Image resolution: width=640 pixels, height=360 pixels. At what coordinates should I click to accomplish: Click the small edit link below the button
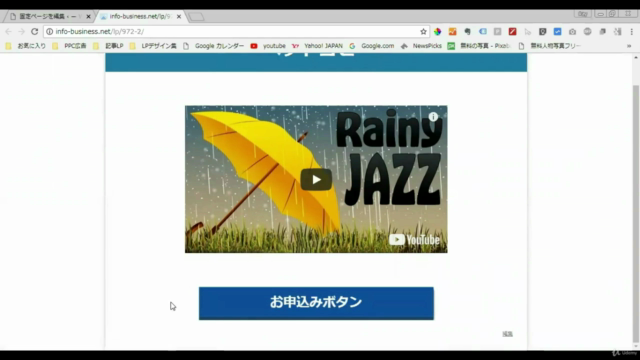(x=507, y=334)
